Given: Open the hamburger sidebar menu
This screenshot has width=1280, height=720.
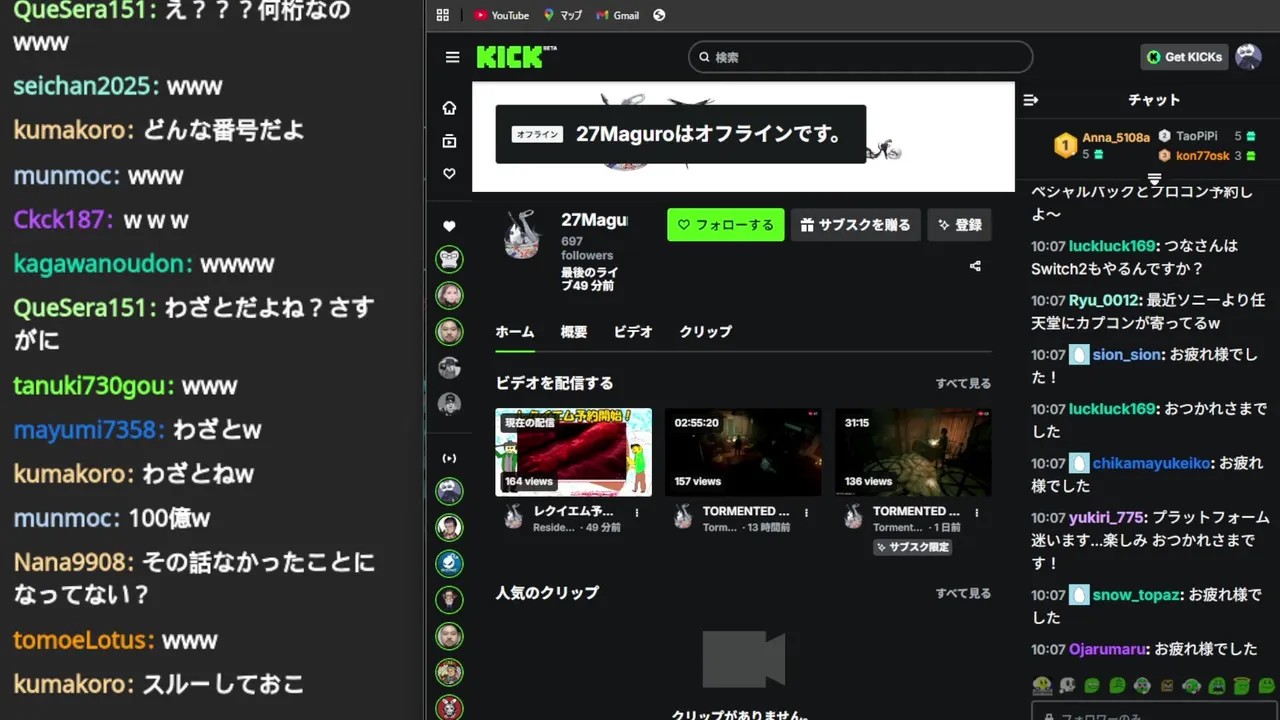Looking at the screenshot, I should pyautogui.click(x=452, y=57).
